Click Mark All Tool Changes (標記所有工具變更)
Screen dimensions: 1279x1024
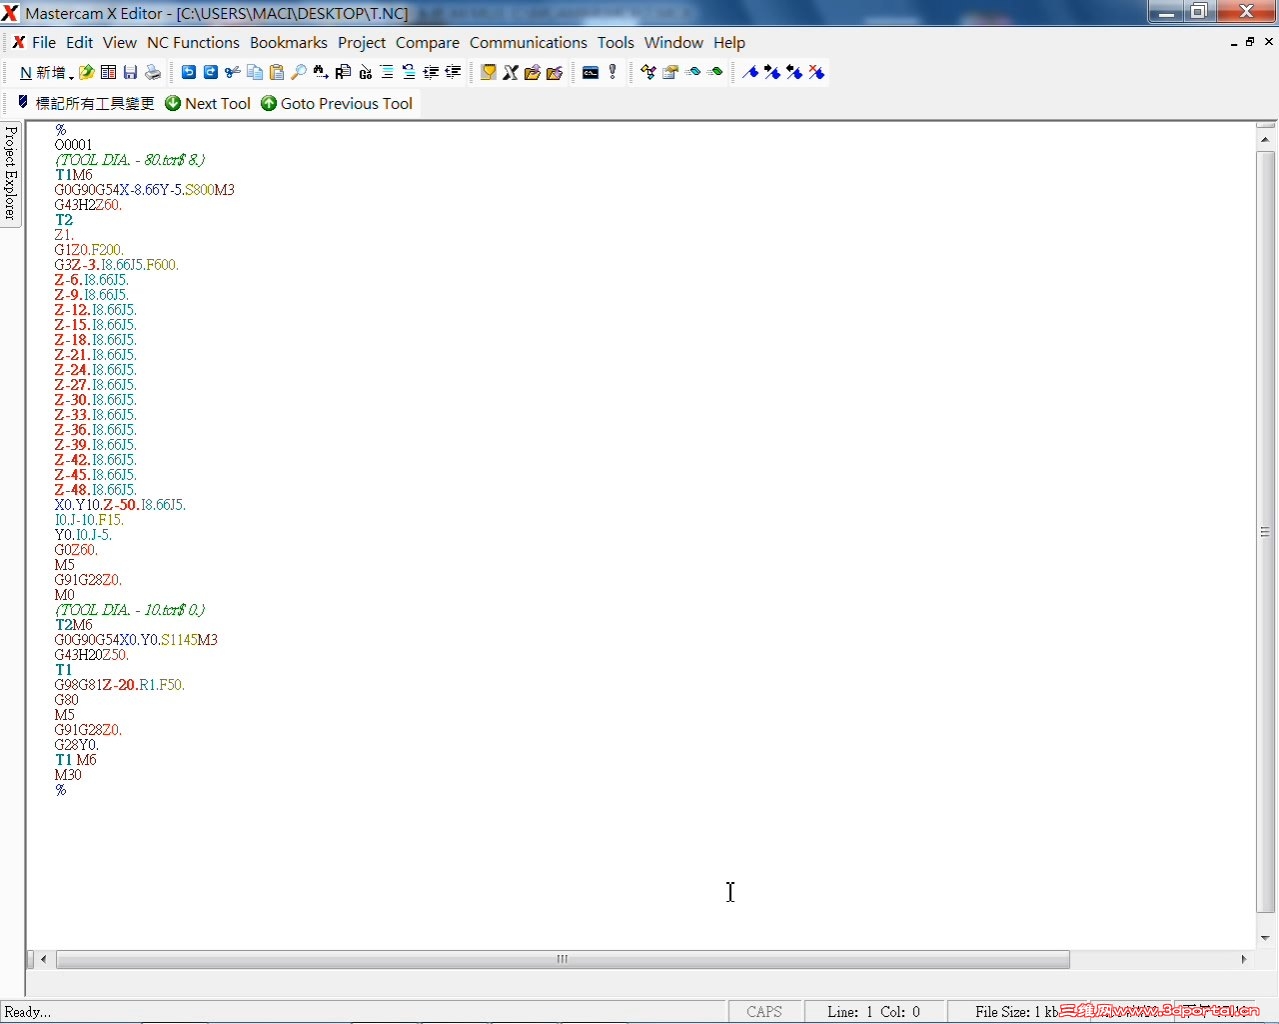click(x=87, y=103)
